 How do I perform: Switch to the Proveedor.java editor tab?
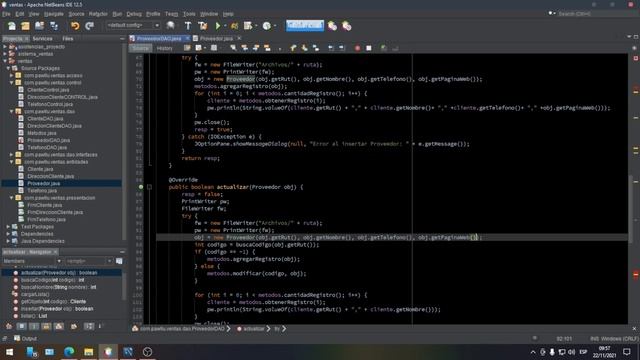[216, 38]
